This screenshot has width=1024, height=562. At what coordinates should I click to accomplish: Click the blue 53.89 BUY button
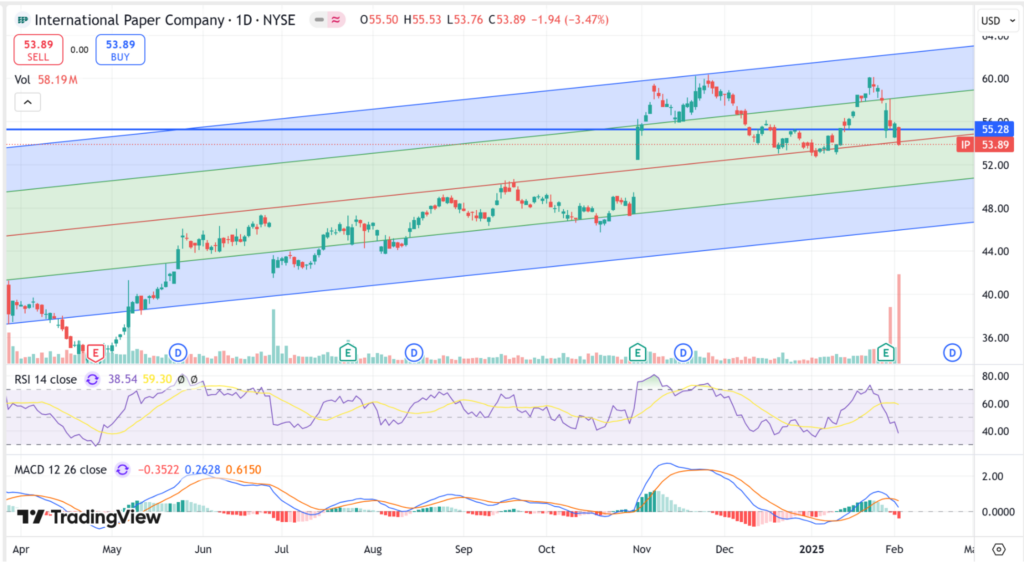click(120, 50)
